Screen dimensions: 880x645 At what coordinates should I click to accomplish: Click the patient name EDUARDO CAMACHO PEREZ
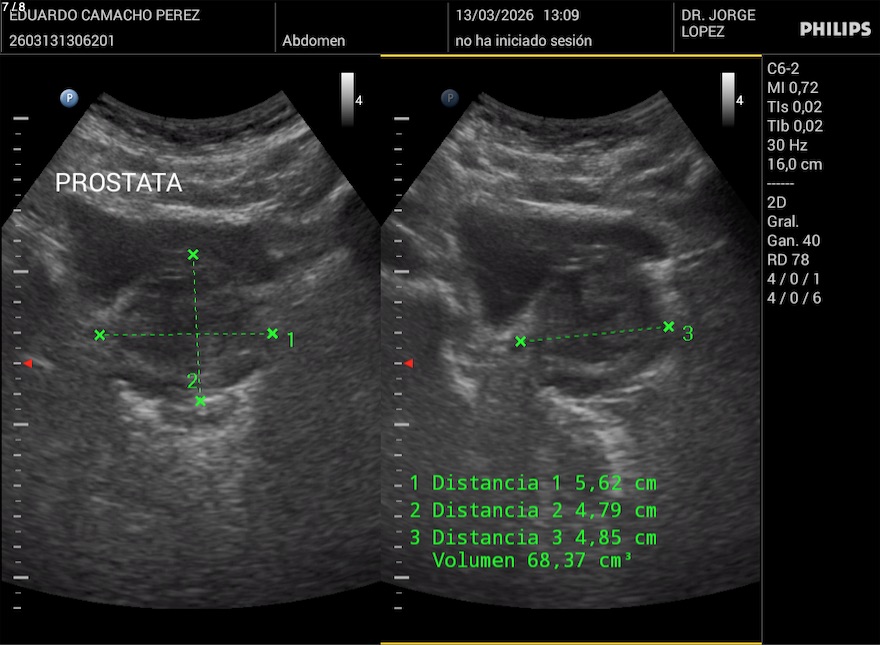[104, 16]
